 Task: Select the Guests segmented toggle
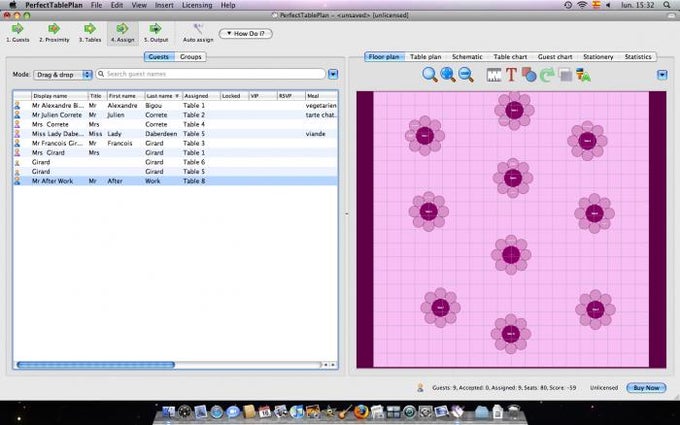(158, 57)
